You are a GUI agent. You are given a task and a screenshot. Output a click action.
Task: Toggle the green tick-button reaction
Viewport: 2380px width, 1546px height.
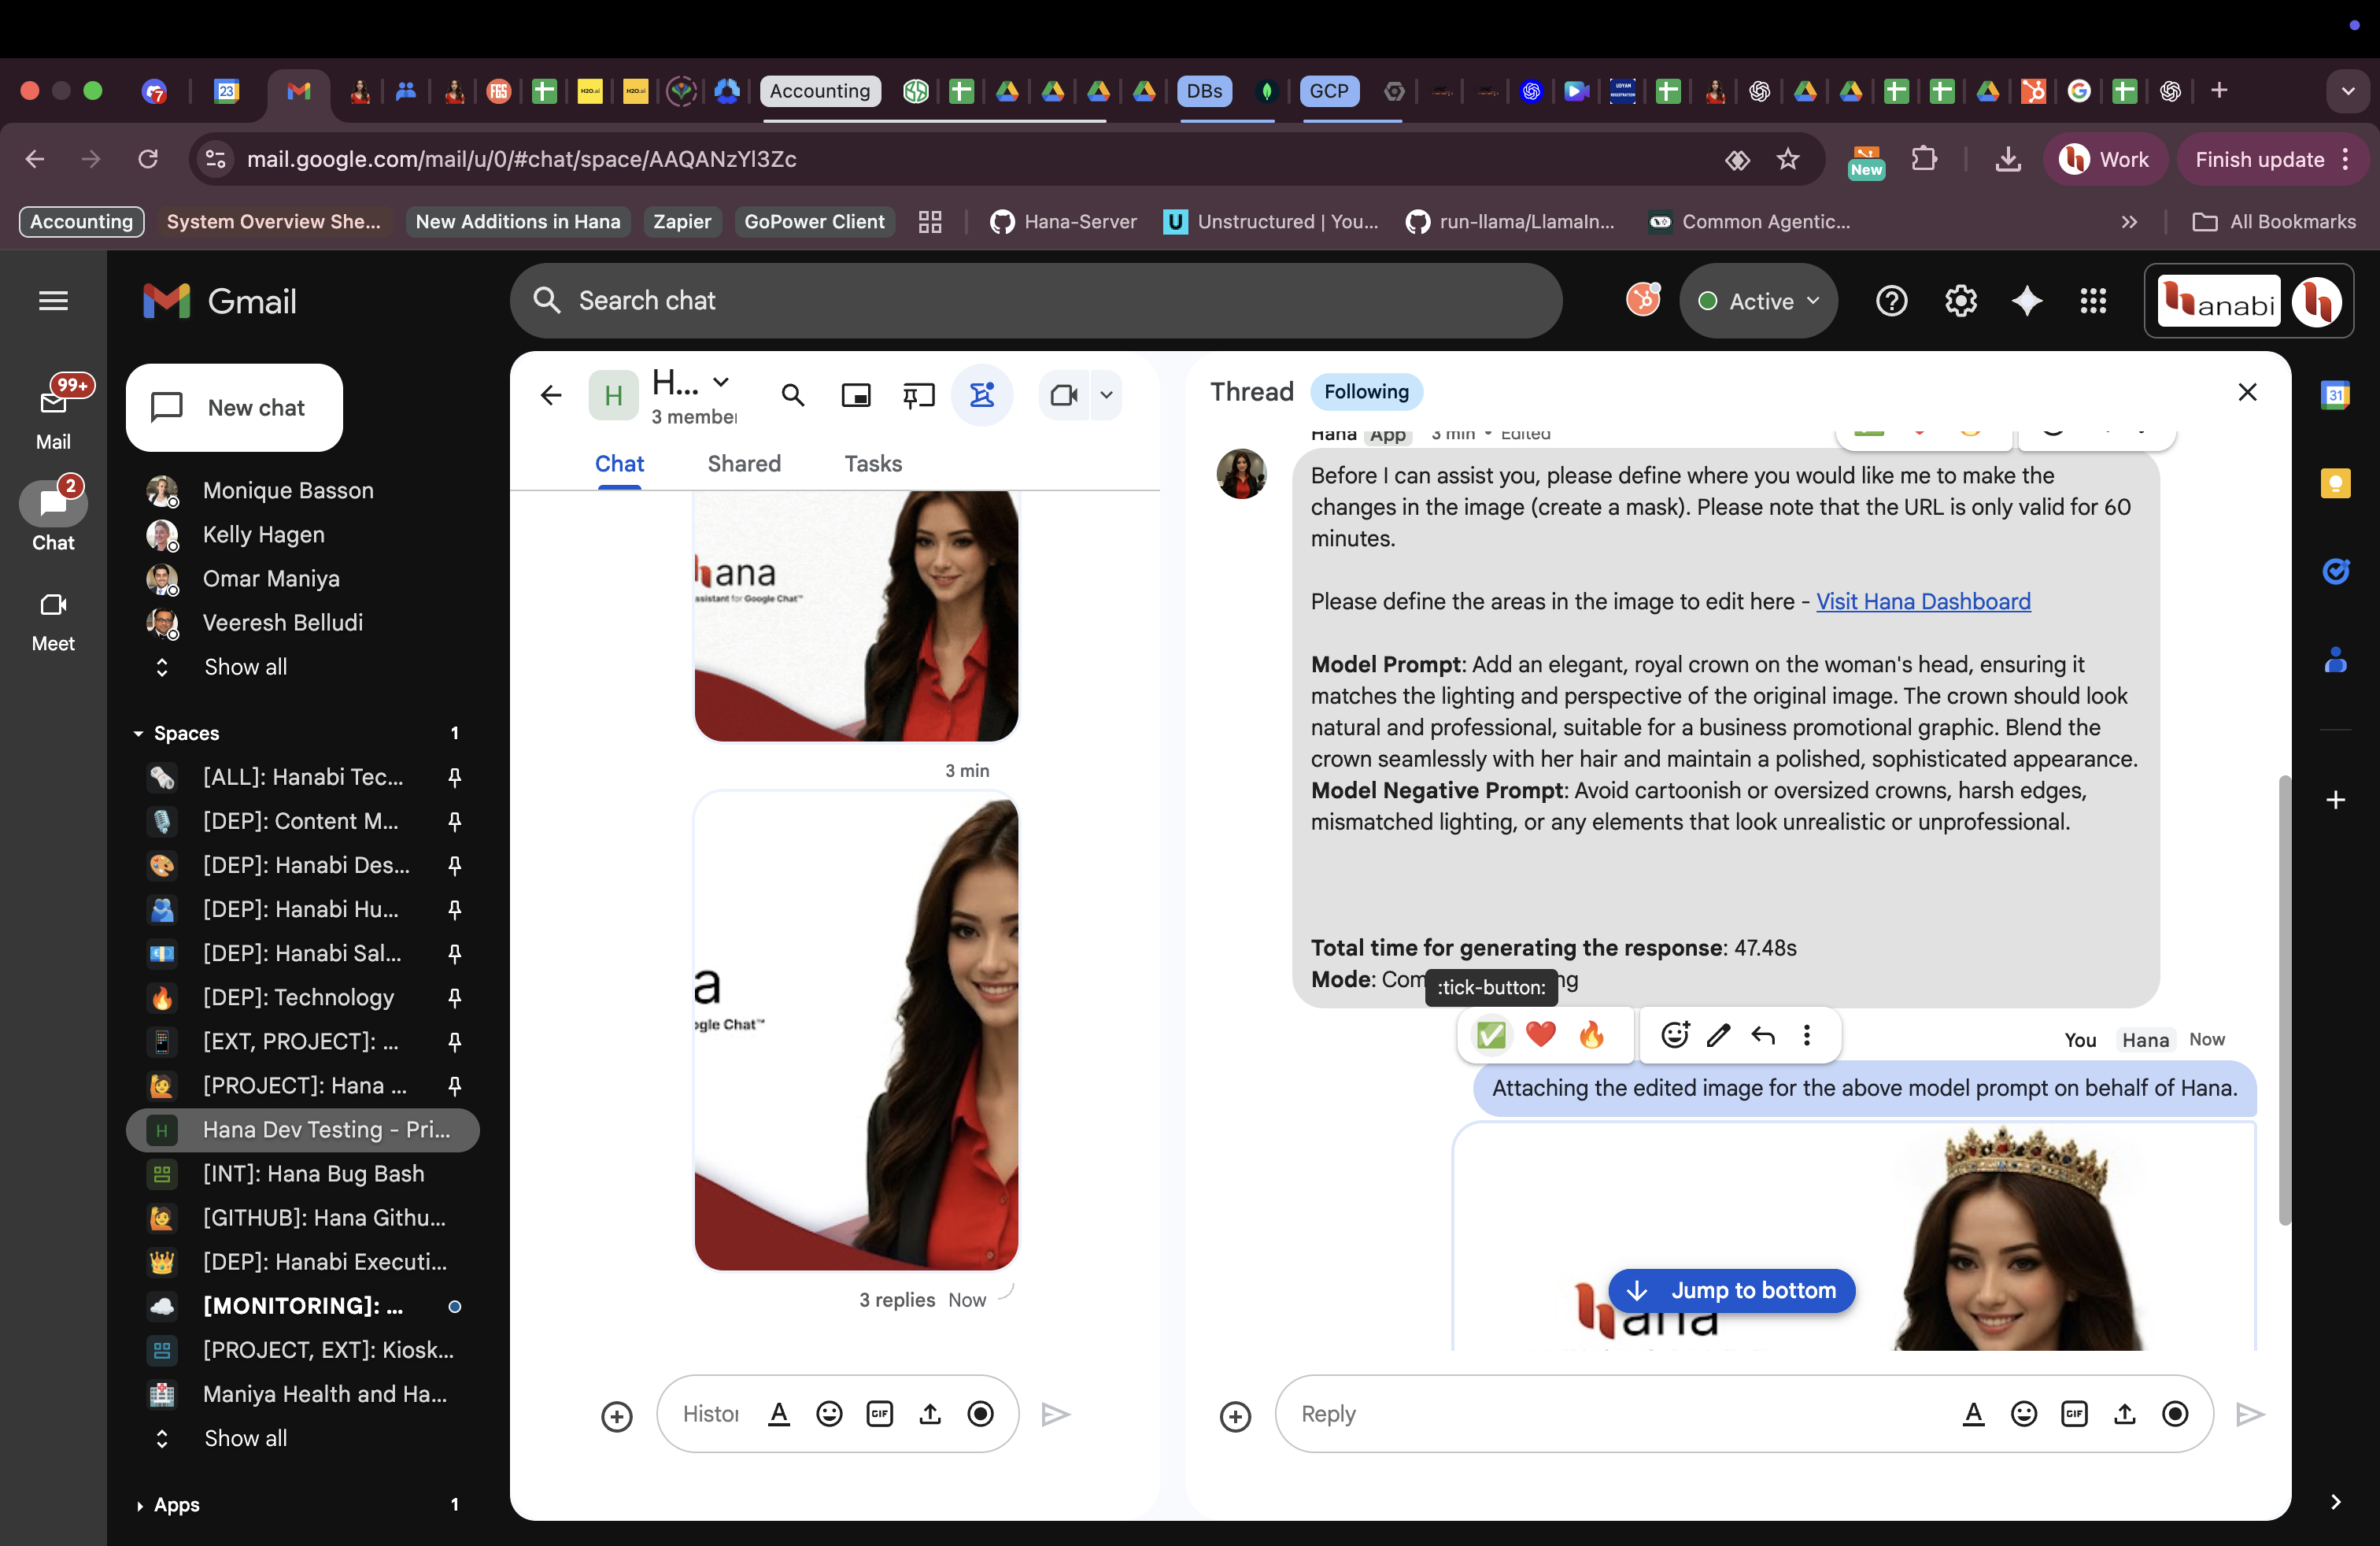point(1491,1034)
